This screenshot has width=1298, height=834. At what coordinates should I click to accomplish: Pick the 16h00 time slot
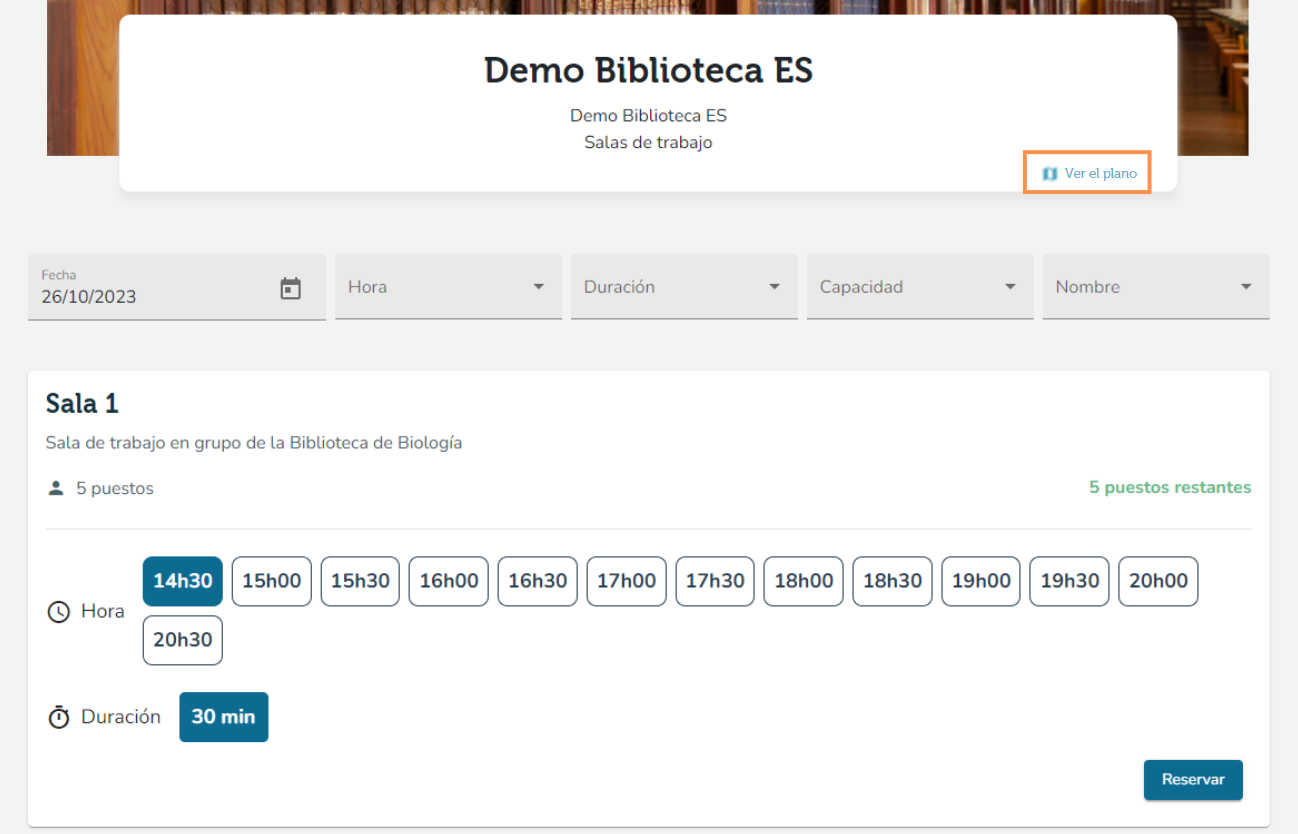tap(449, 581)
